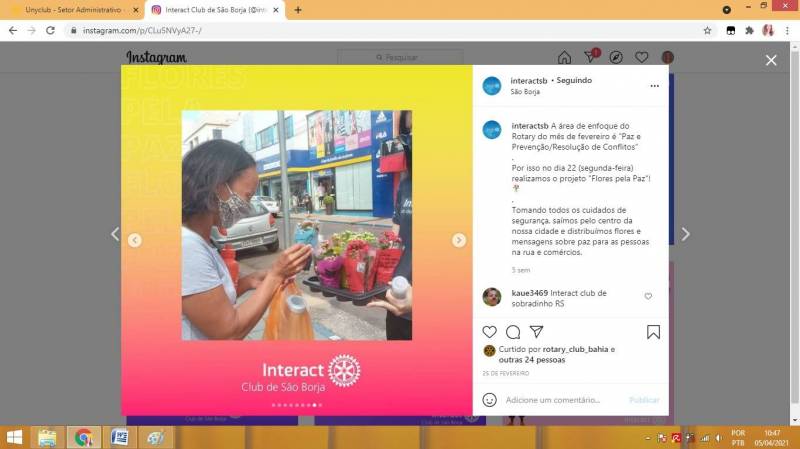Bookmark this page with the star icon
The image size is (800, 449).
[707, 31]
